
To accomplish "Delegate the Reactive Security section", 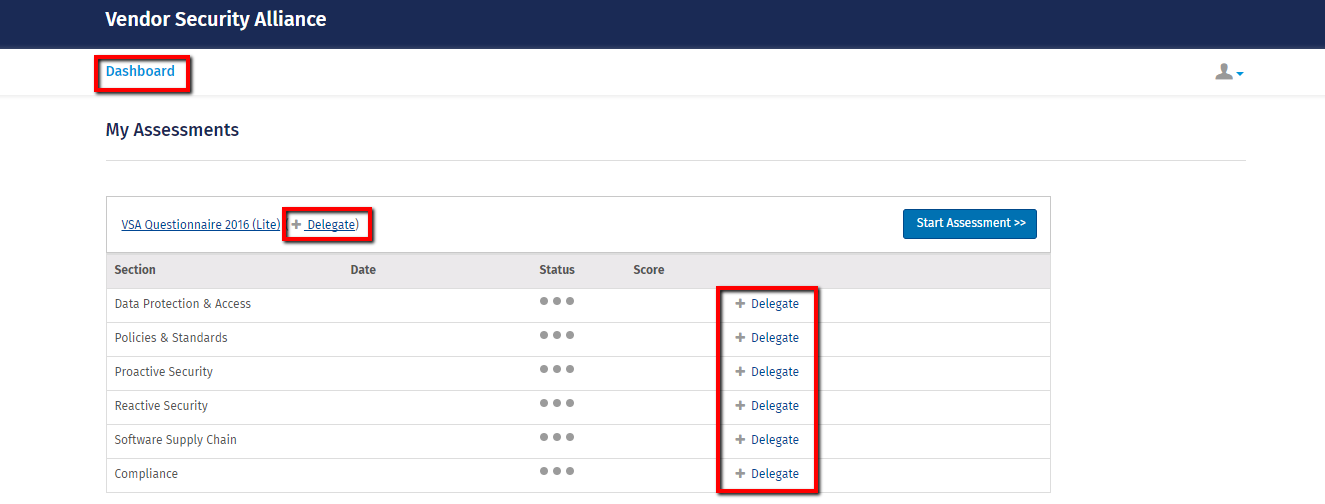I will point(767,406).
